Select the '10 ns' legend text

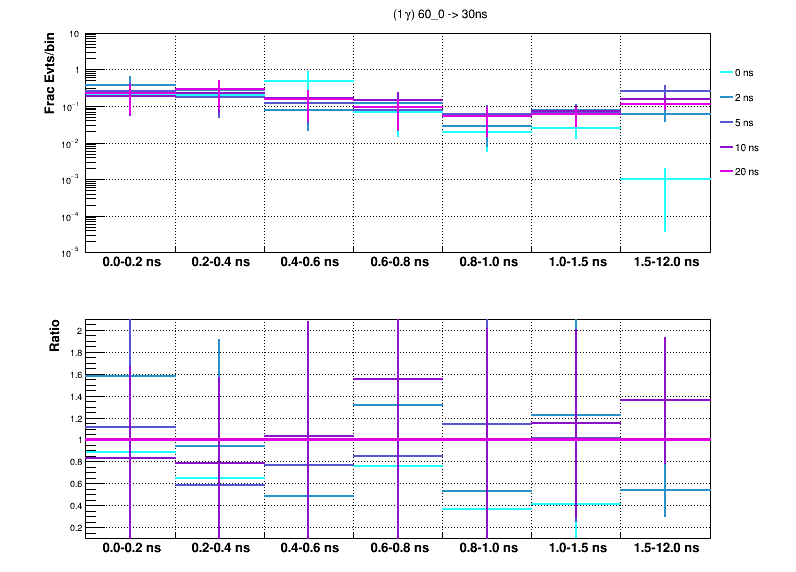pyautogui.click(x=748, y=147)
